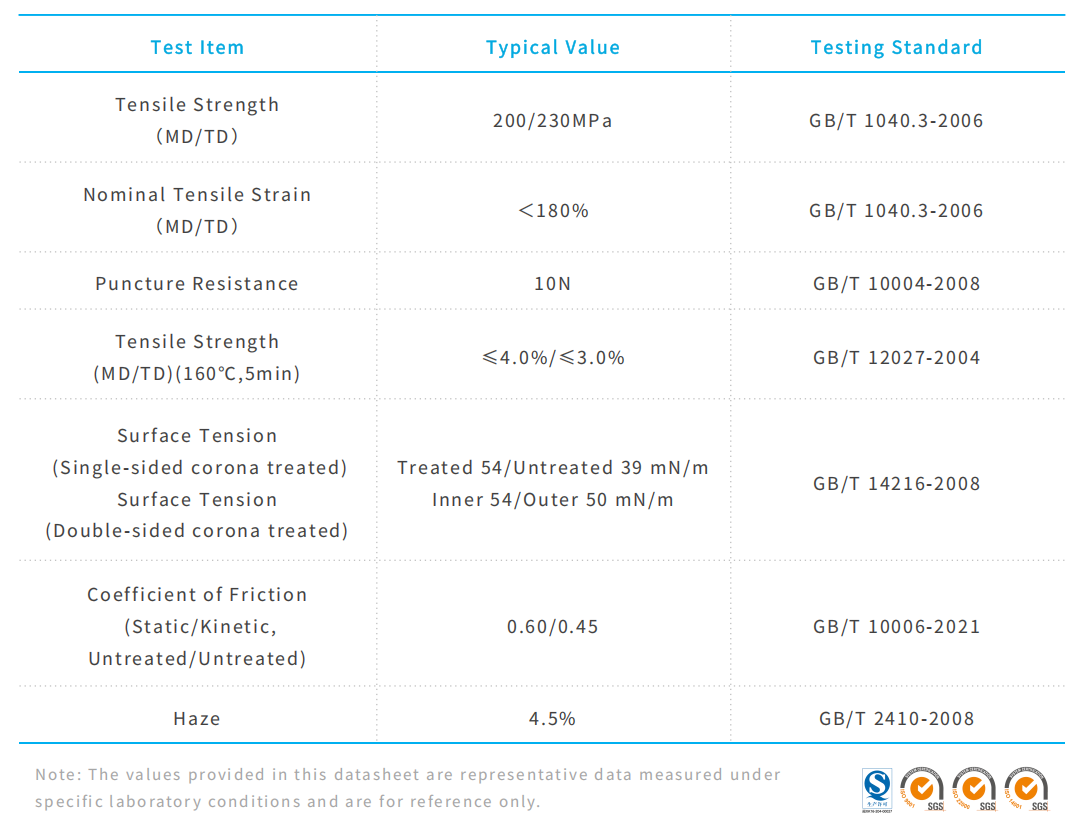Select the Coefficient of Friction label
The height and width of the screenshot is (825, 1077).
click(197, 595)
